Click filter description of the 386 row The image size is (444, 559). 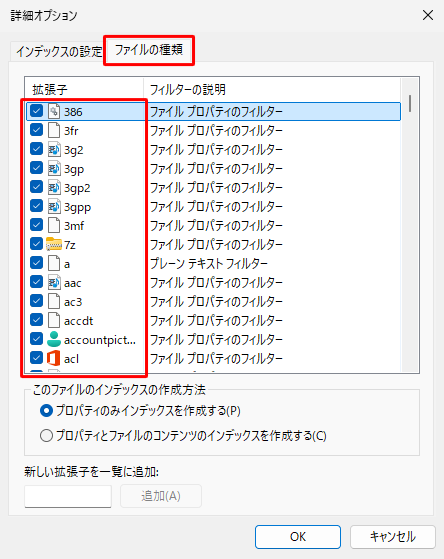click(x=216, y=112)
